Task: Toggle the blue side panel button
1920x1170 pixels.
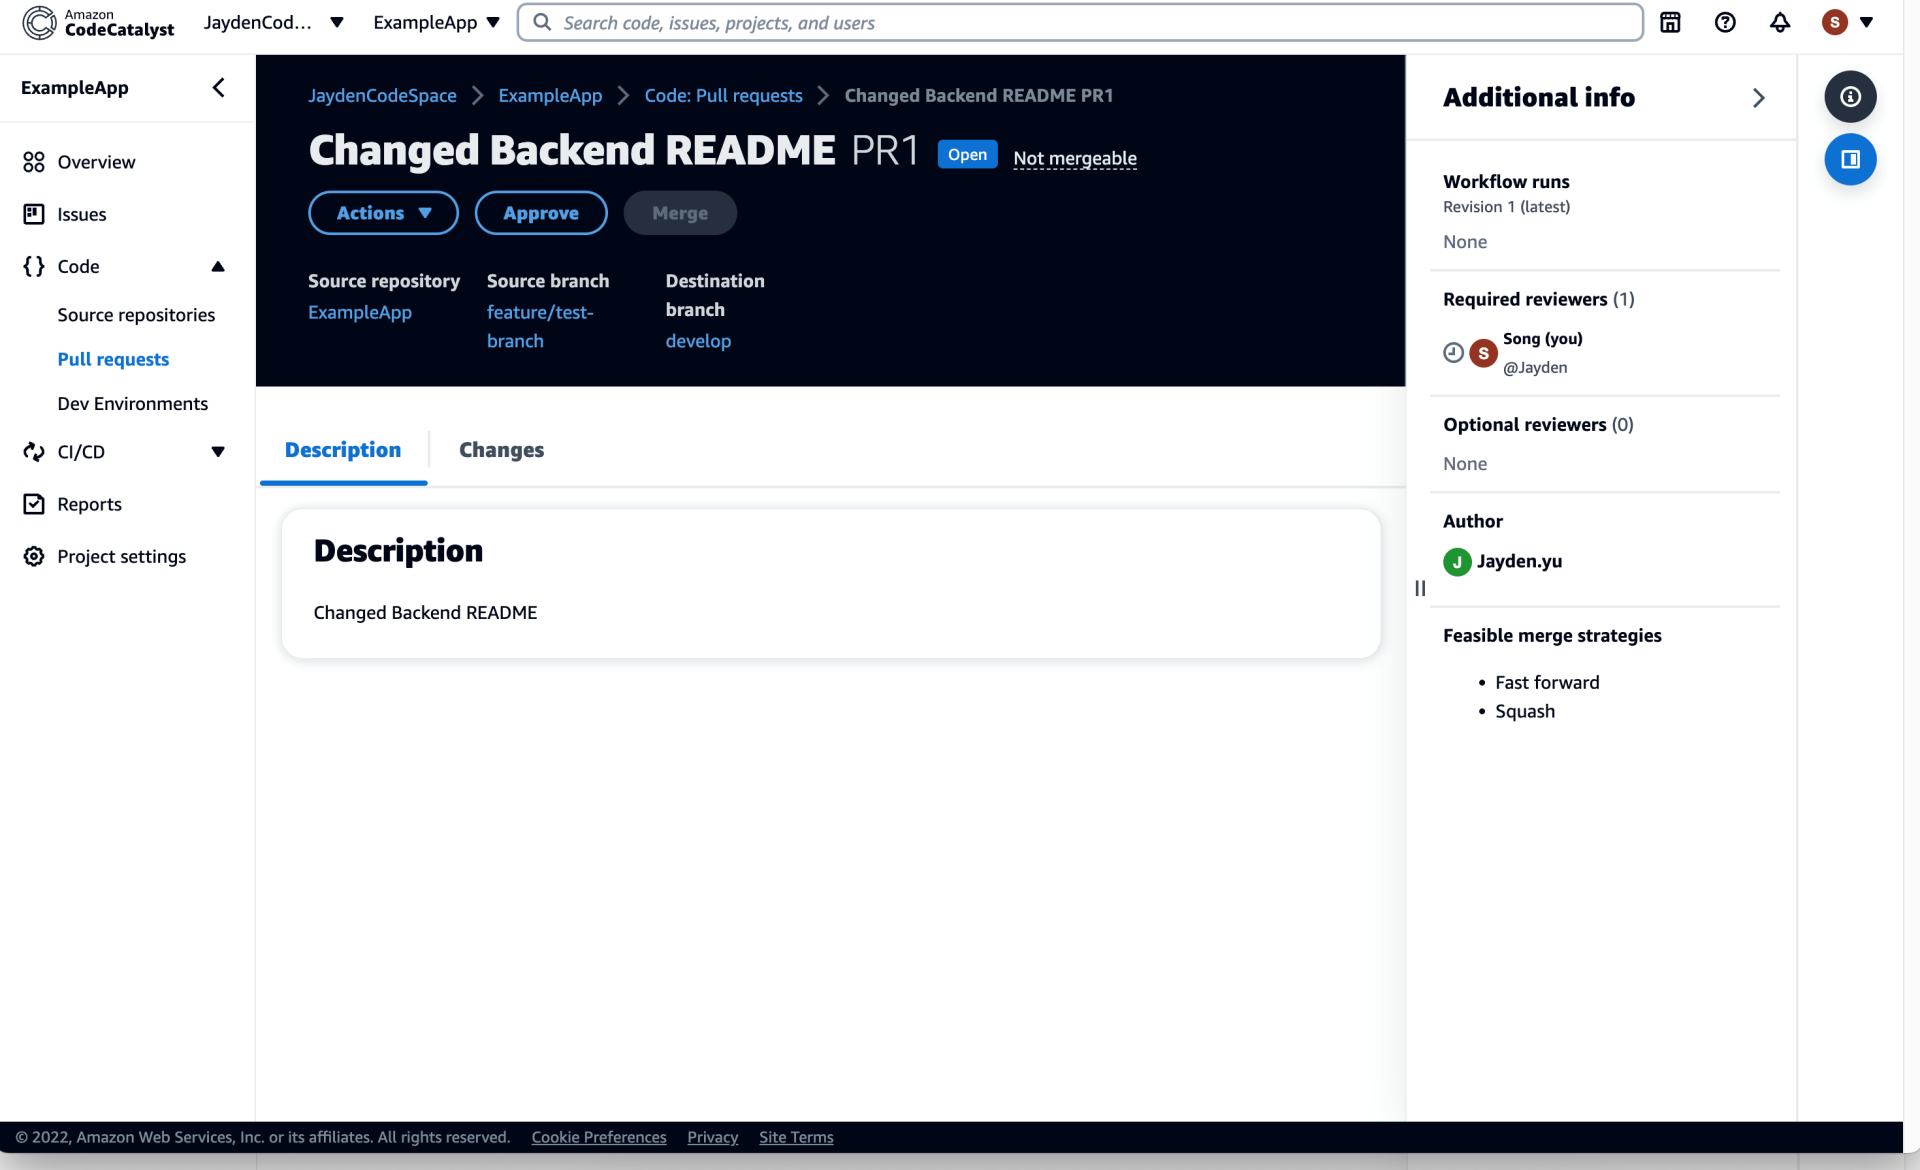Action: coord(1850,160)
